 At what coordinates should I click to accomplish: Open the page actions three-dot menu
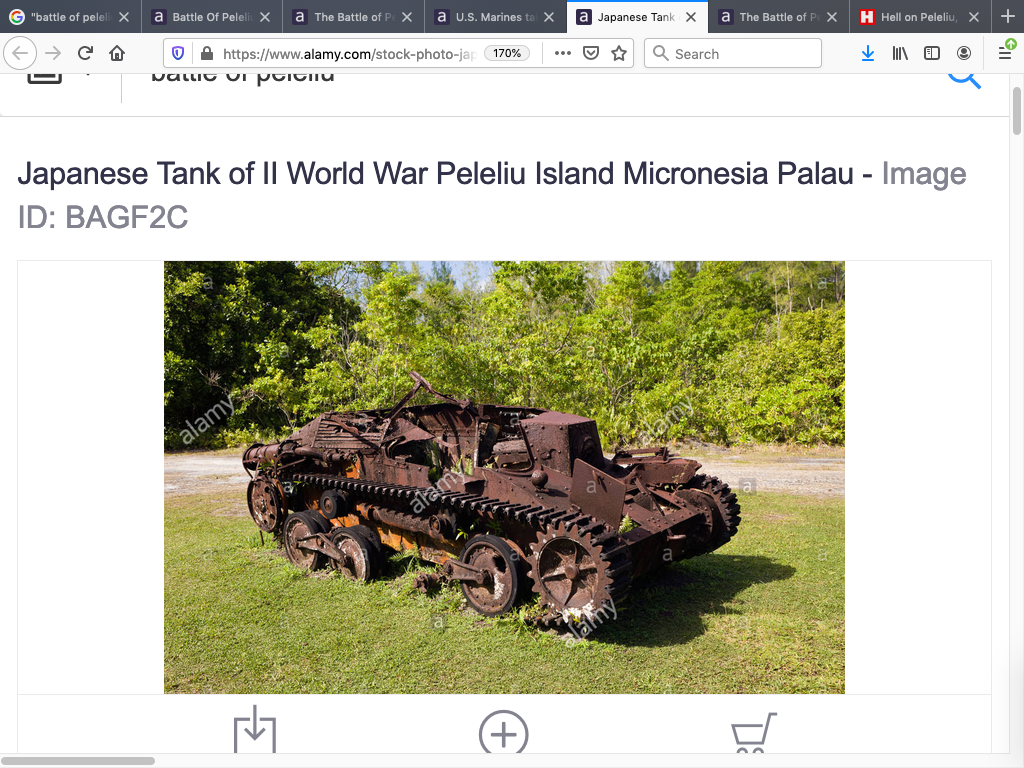562,53
